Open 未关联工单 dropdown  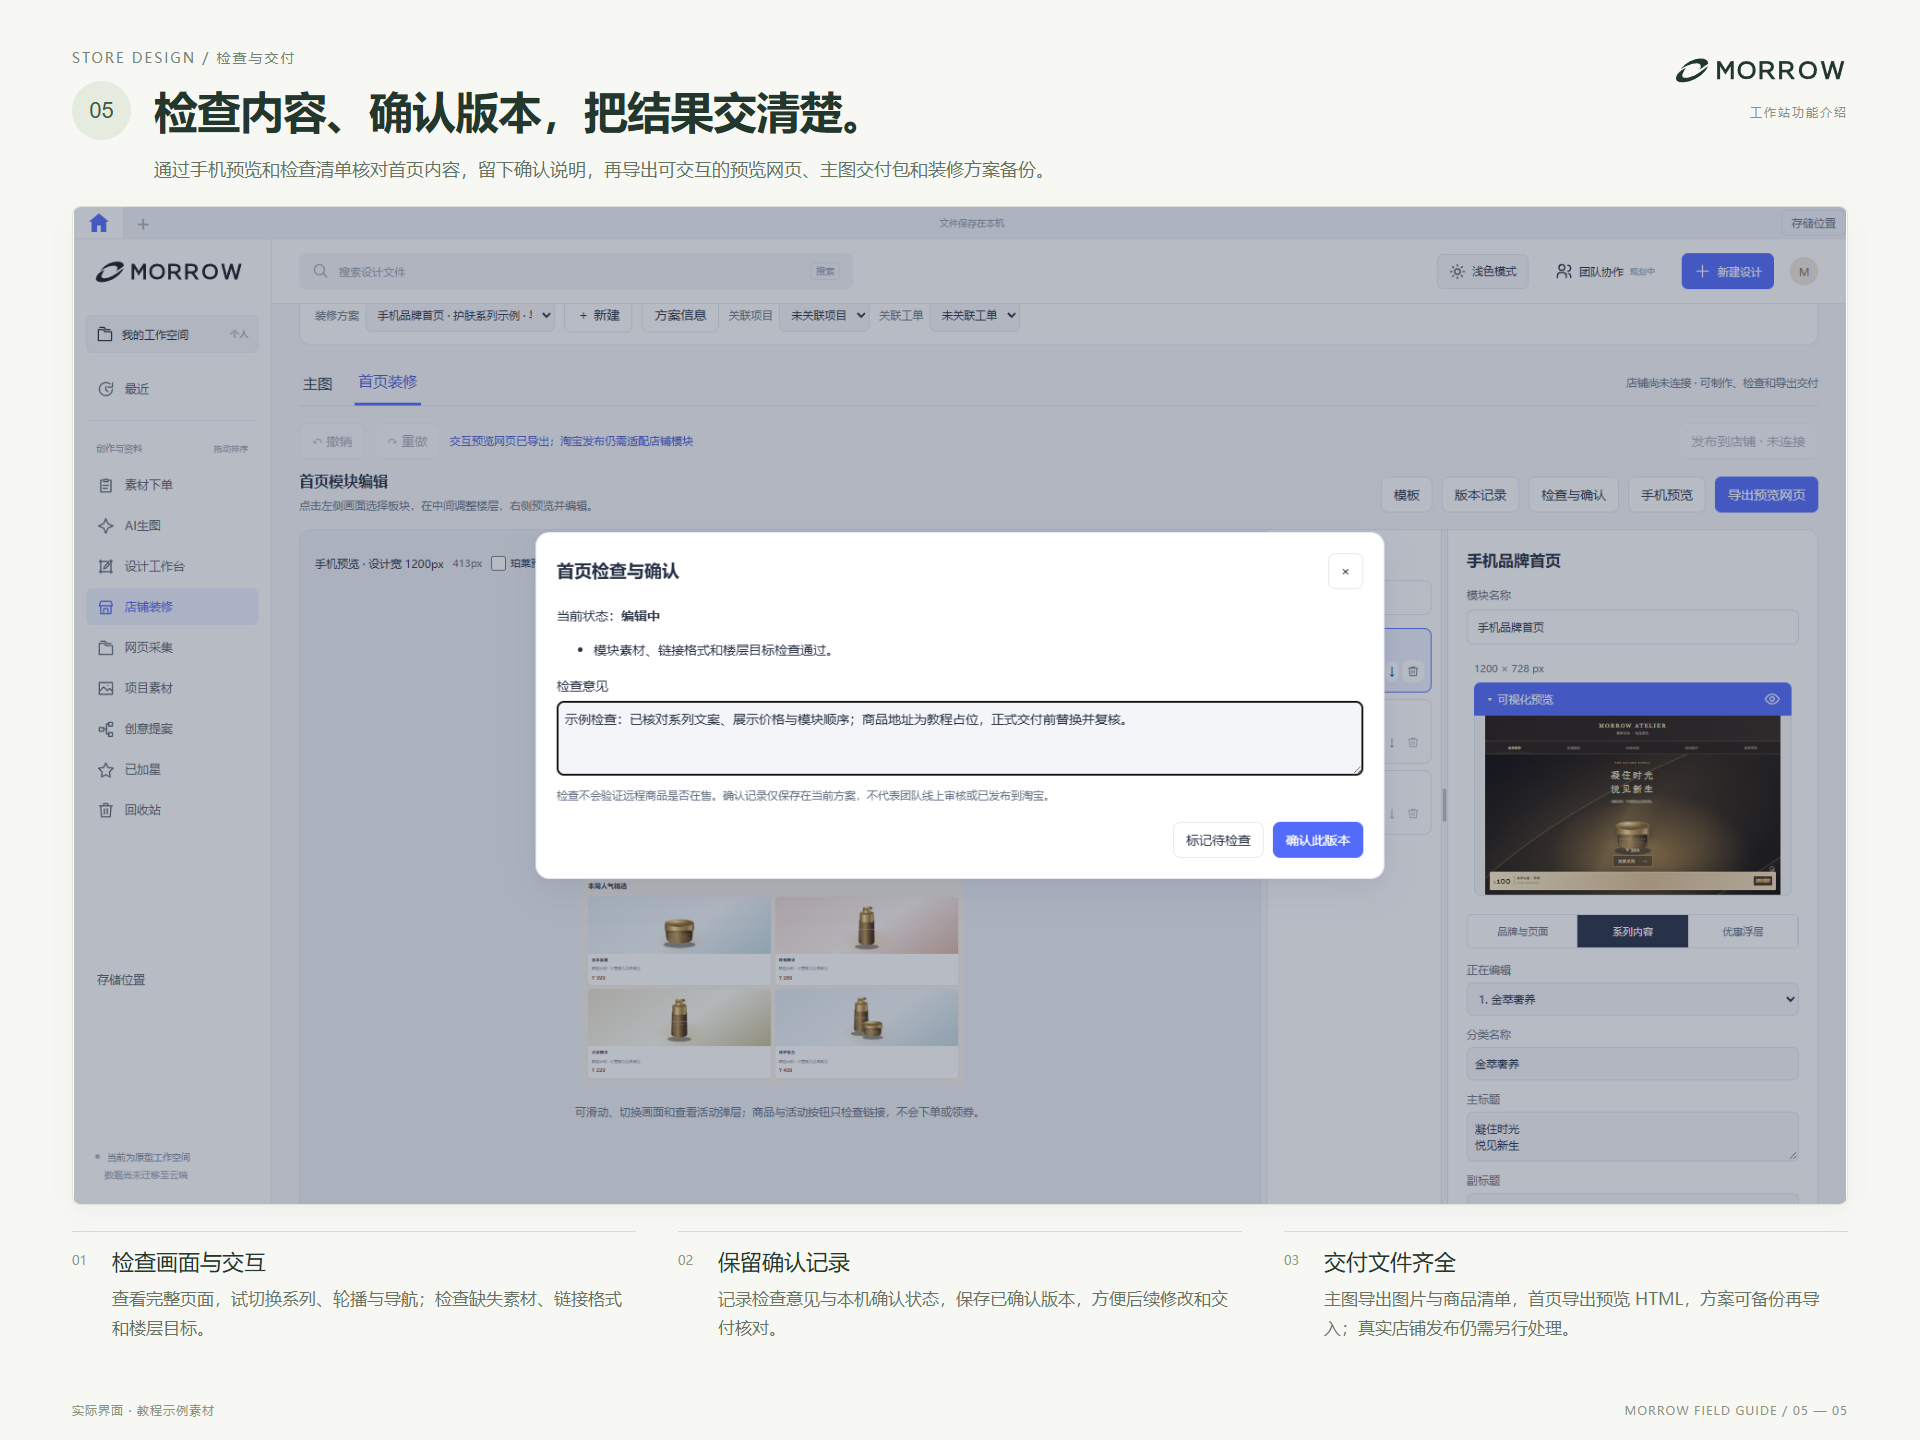(975, 316)
